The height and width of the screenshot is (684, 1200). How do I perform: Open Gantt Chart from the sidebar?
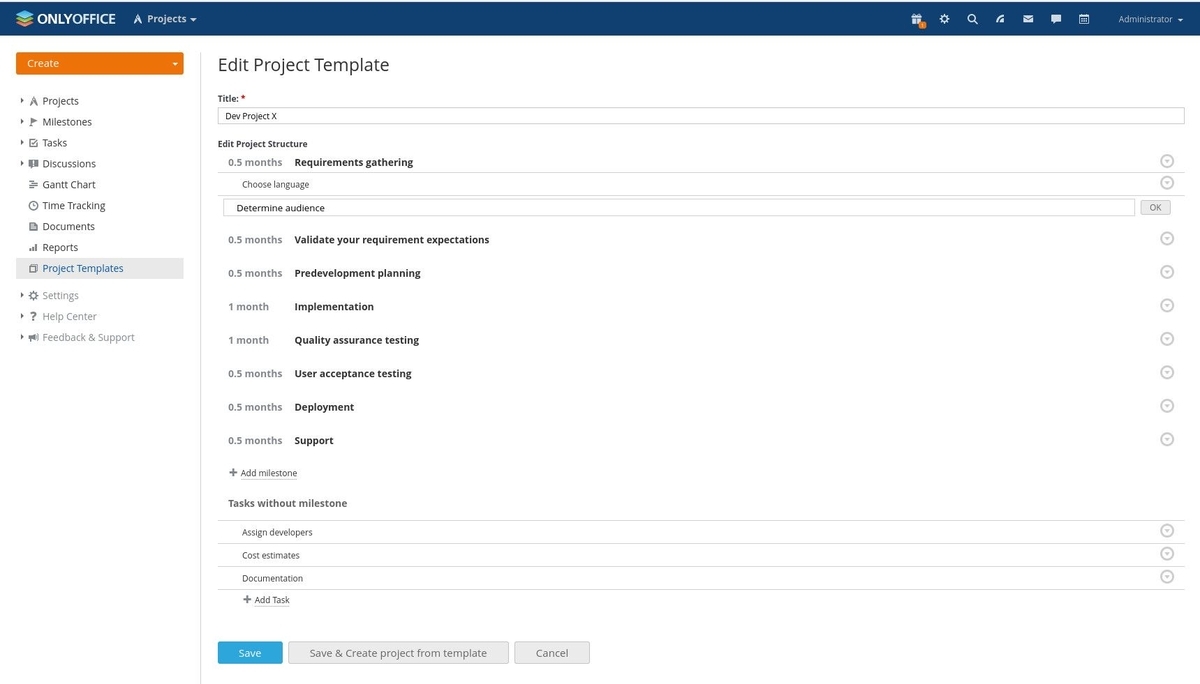point(68,184)
